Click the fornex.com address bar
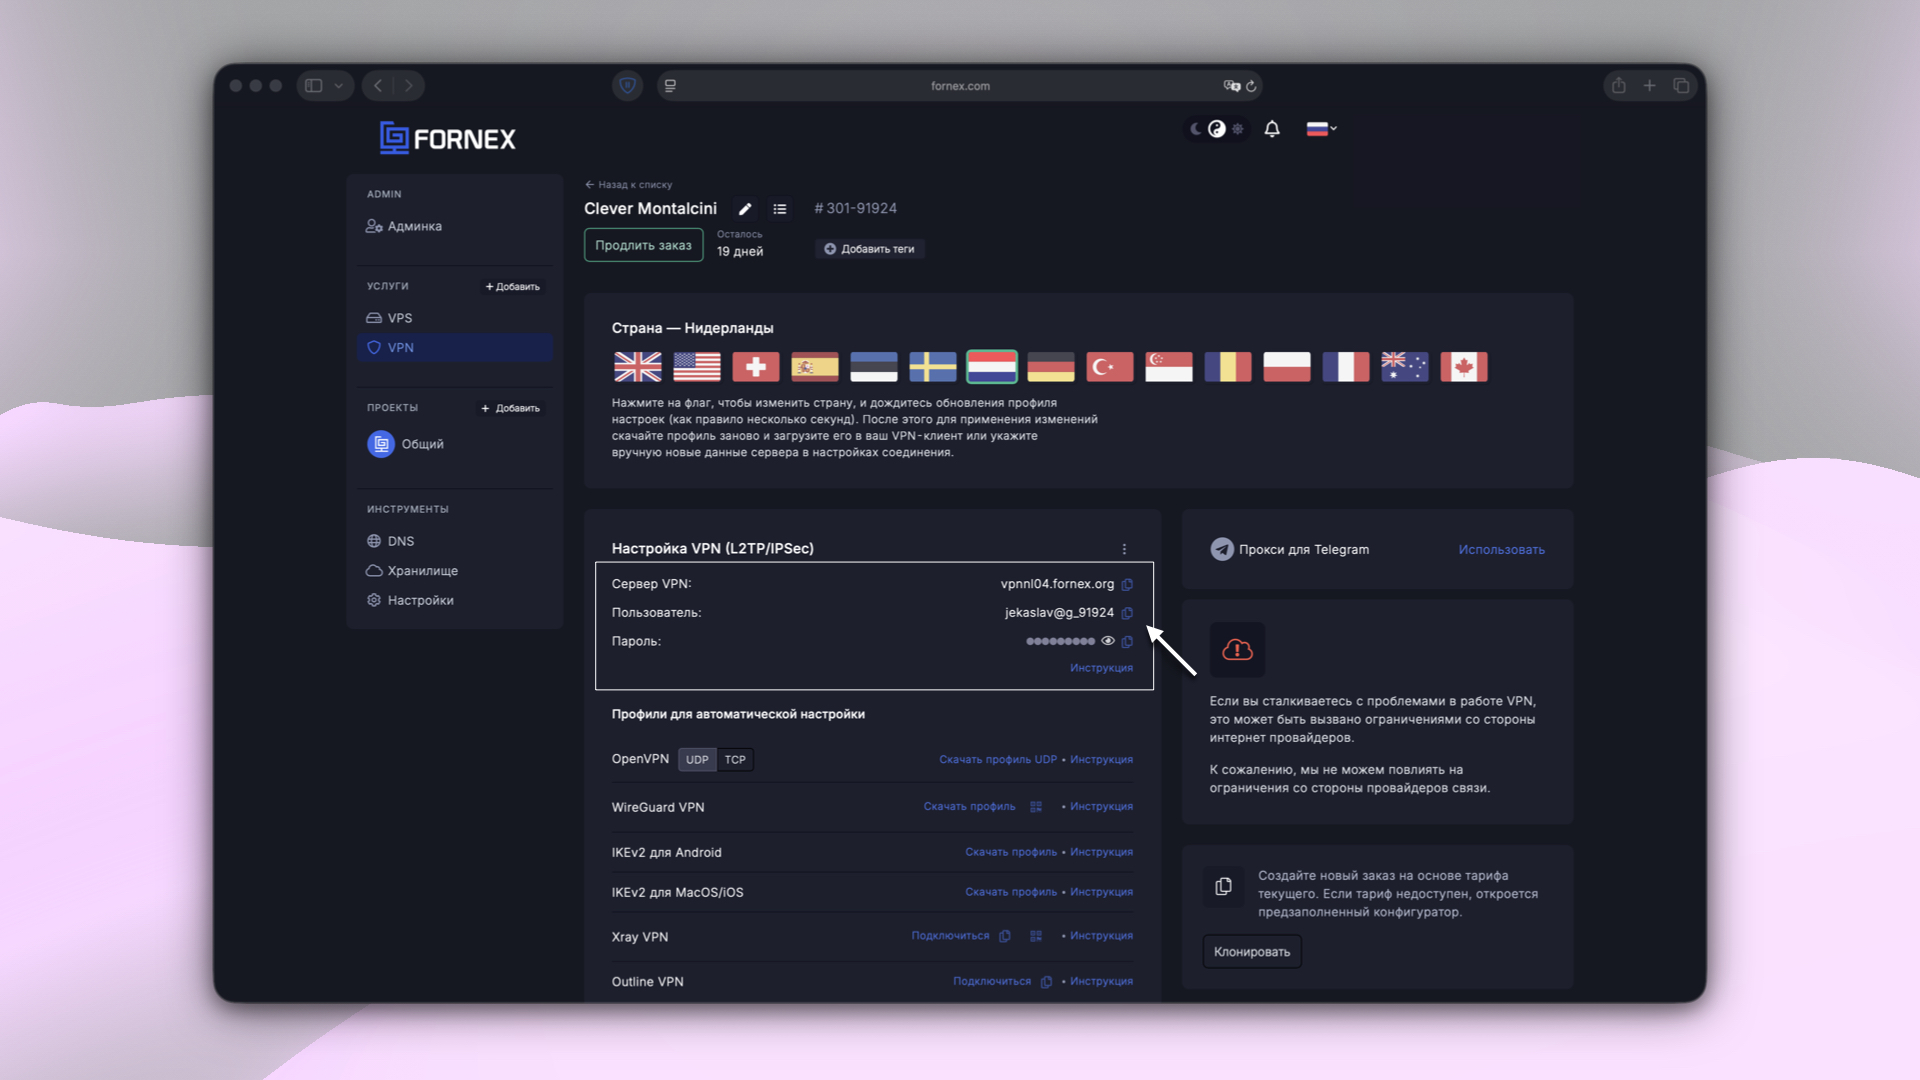The width and height of the screenshot is (1920, 1080). 959,86
